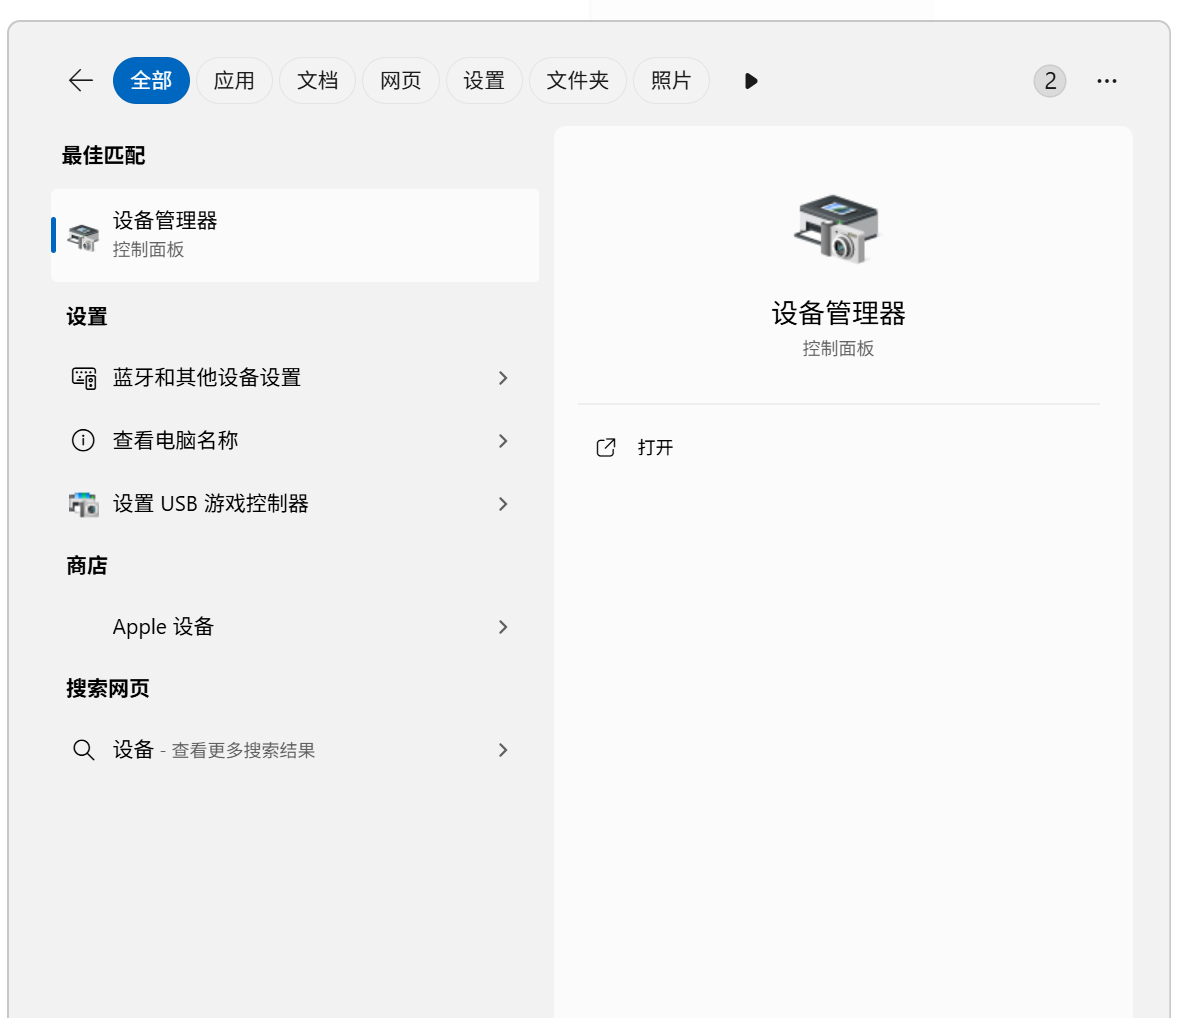Click the open-external icon beside 打开
The width and height of the screenshot is (1177, 1018).
click(x=606, y=447)
